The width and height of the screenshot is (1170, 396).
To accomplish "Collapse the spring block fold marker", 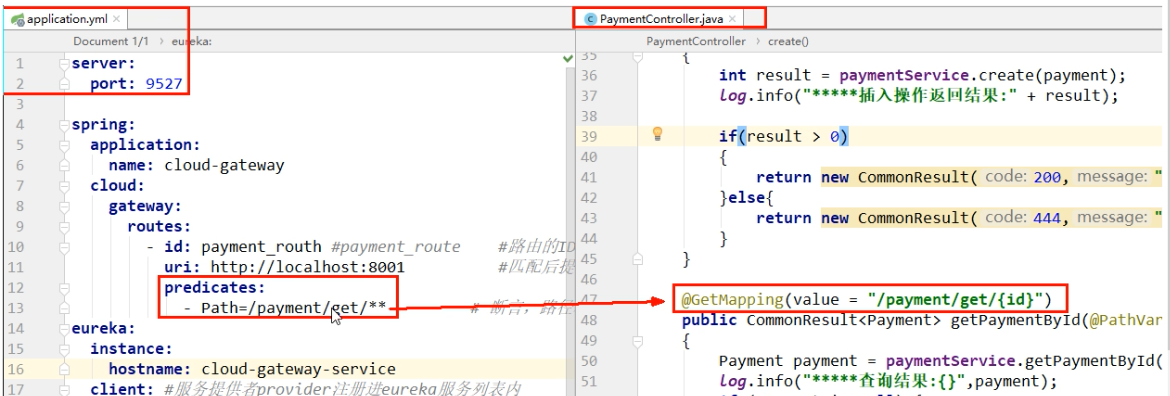I will 65,125.
